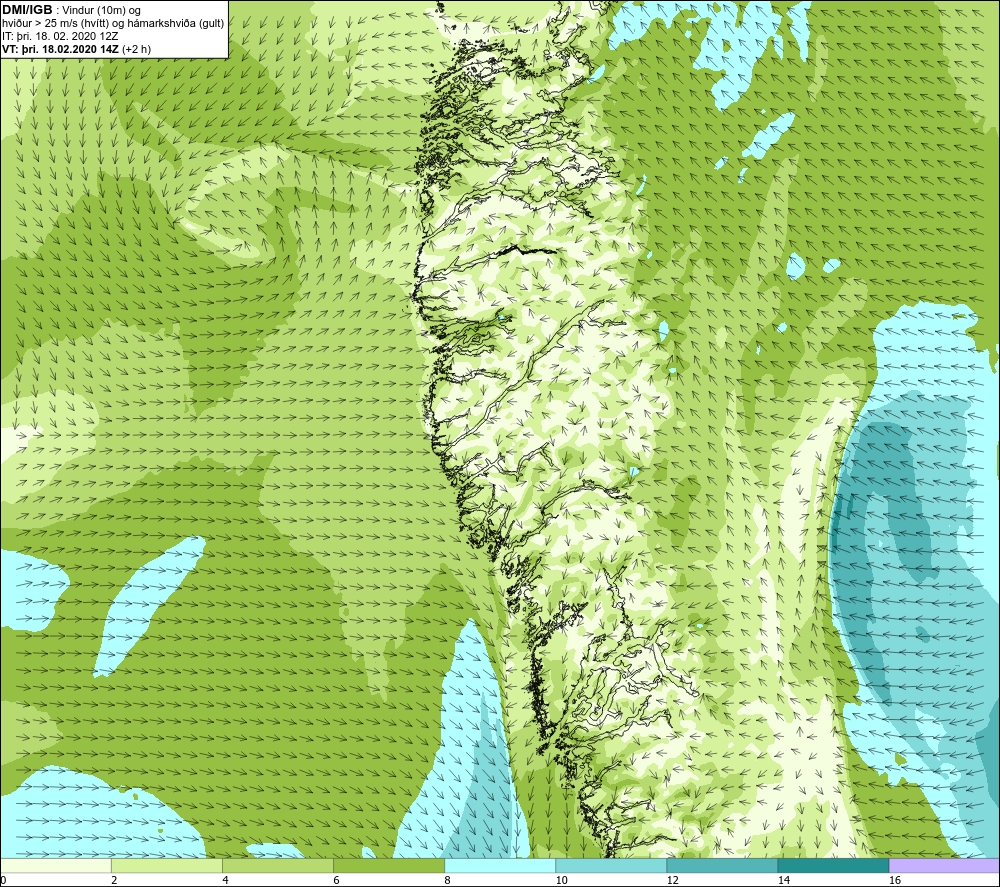
Task: Select the 10–12 m/s cyan swatch
Action: click(x=611, y=865)
